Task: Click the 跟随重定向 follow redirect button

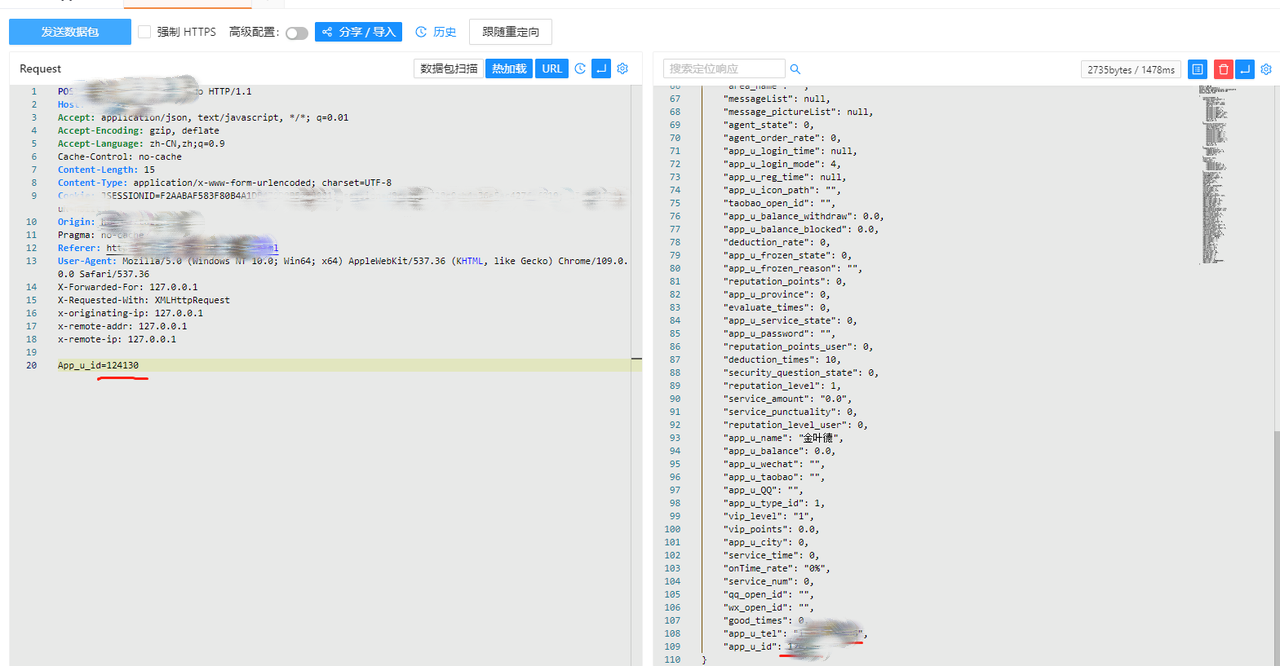Action: tap(510, 32)
